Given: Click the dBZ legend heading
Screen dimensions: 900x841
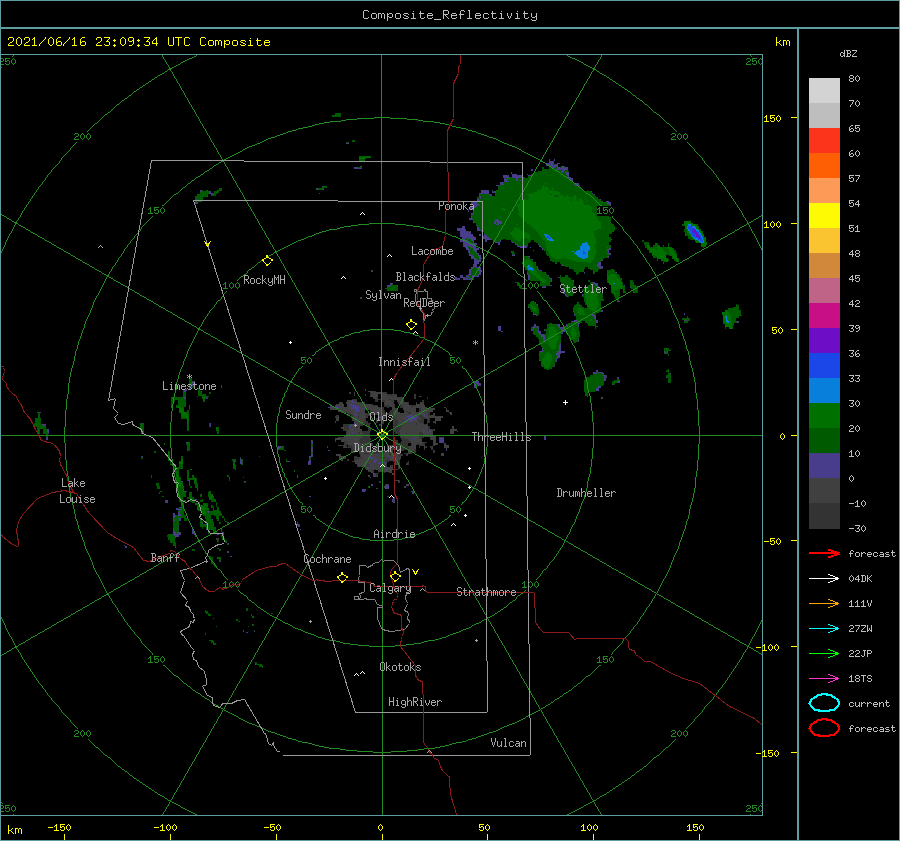Looking at the screenshot, I should coord(848,53).
